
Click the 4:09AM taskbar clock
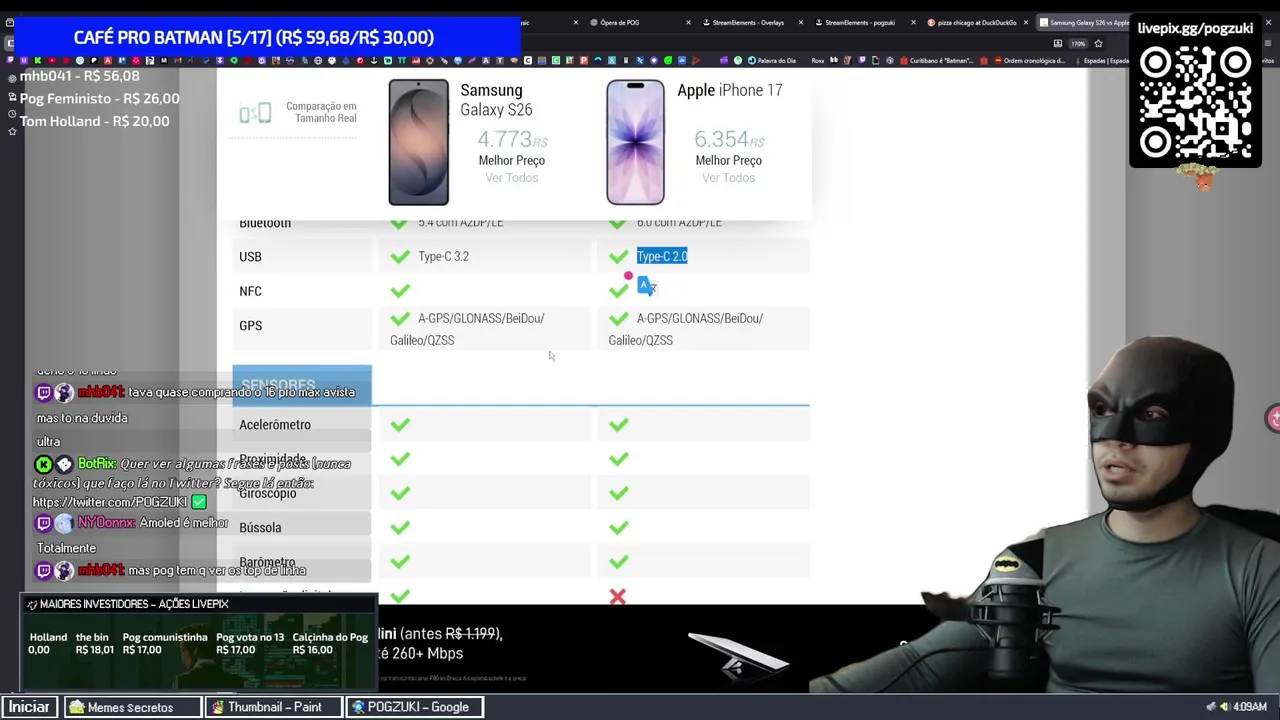click(1250, 707)
